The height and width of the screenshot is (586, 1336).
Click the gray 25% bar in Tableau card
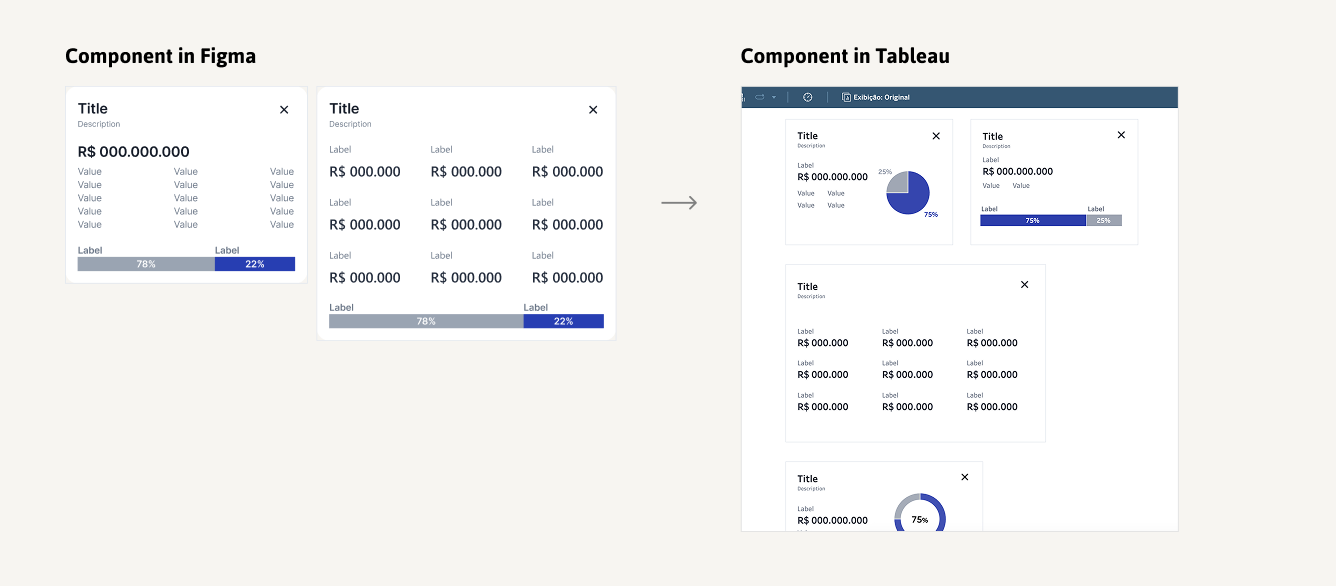coord(1104,220)
